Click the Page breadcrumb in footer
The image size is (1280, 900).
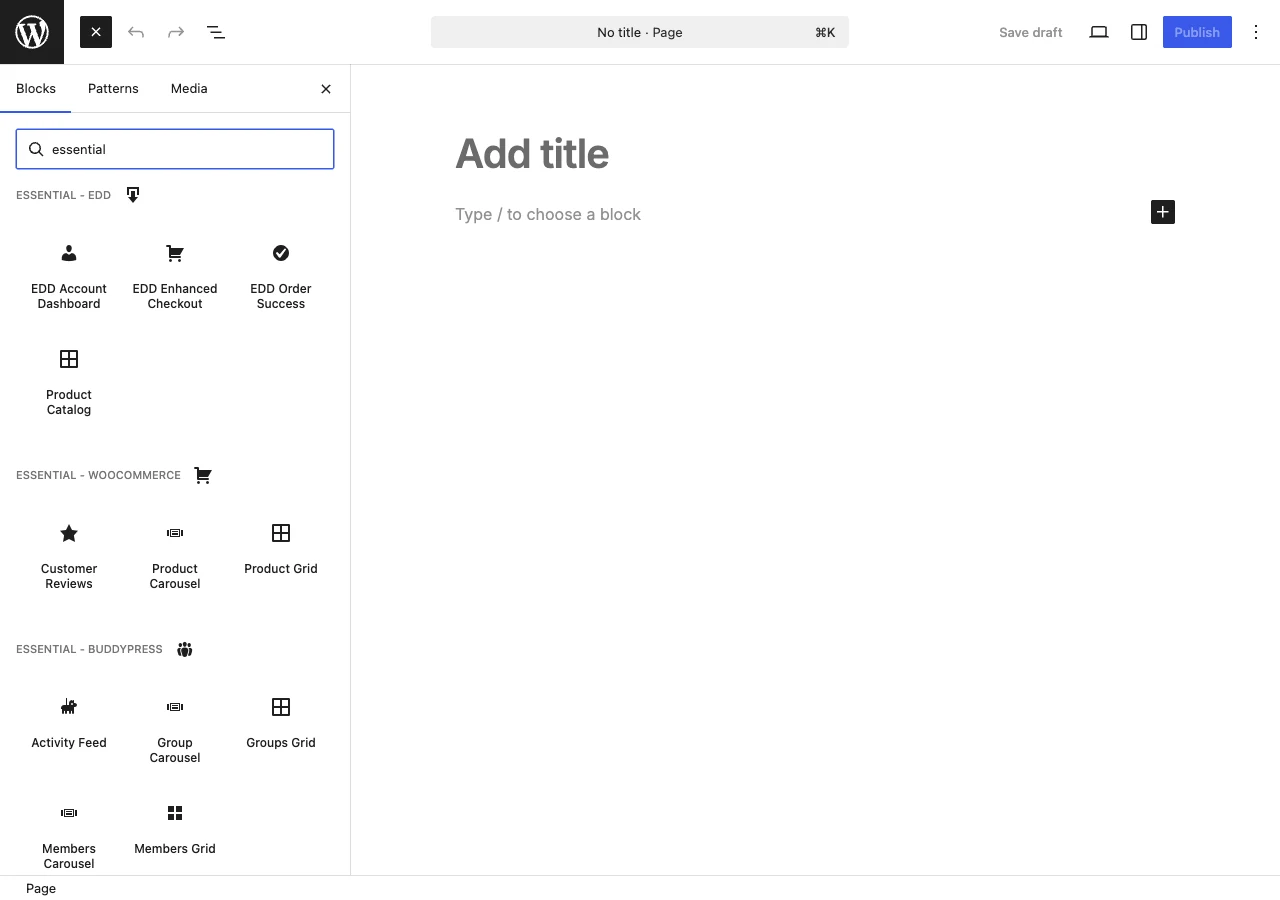point(41,888)
